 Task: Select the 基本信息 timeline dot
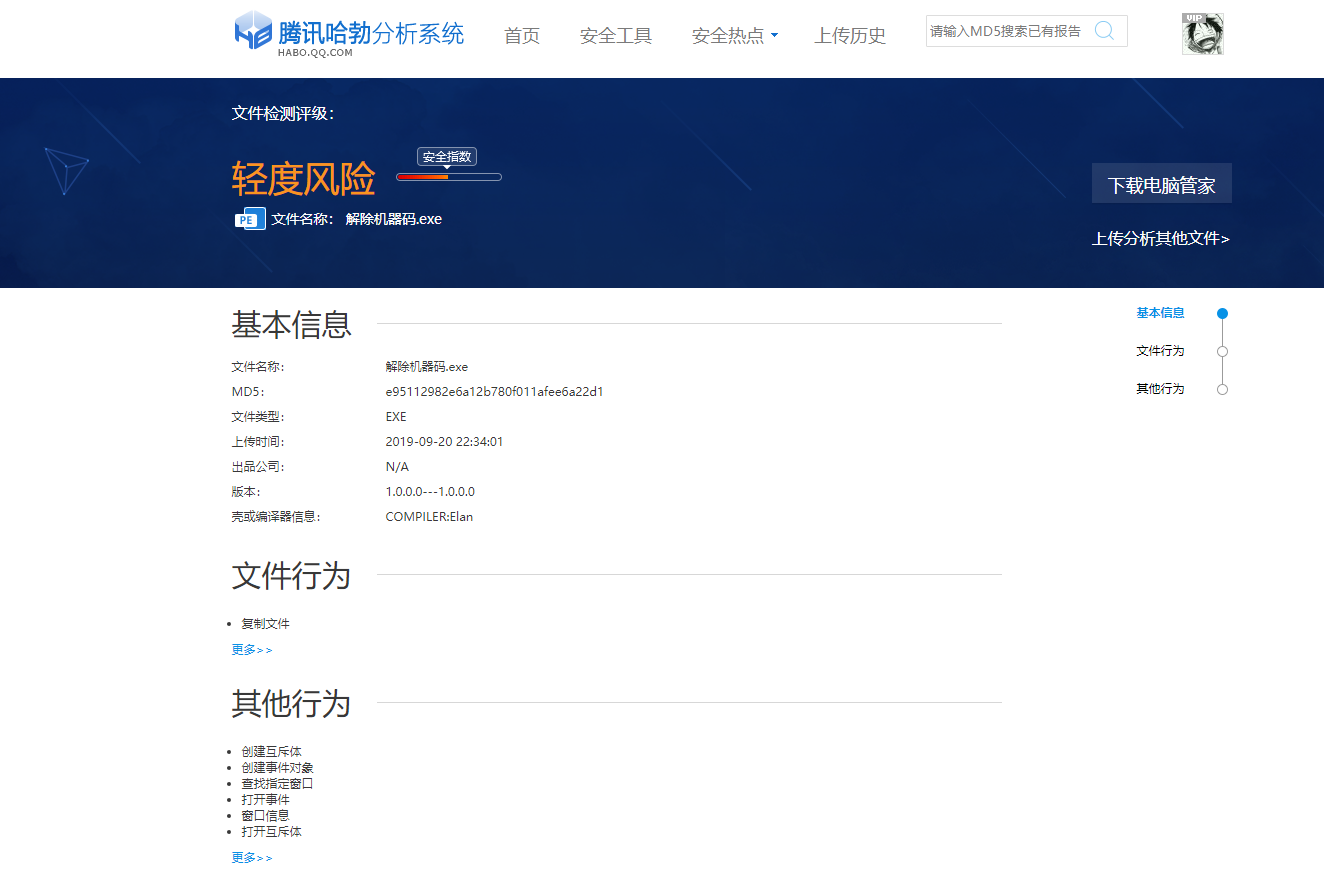(x=1222, y=313)
